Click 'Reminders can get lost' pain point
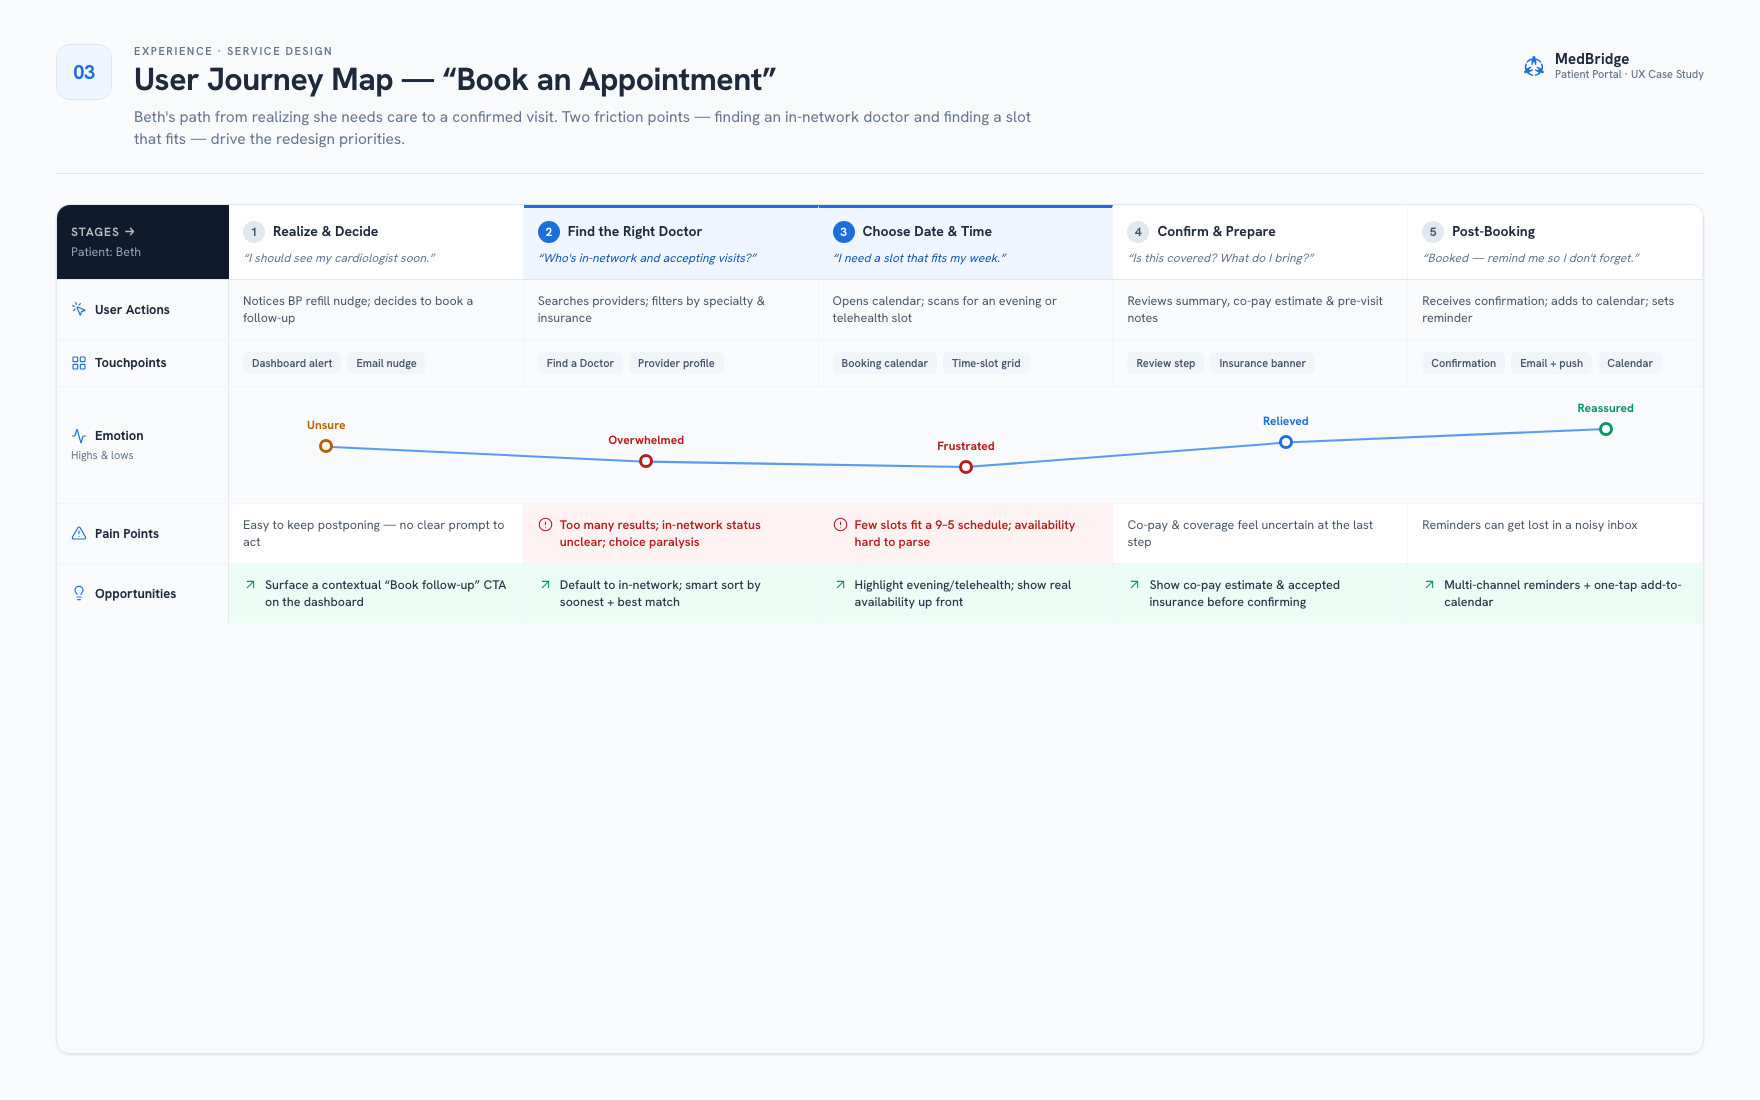 point(1530,525)
